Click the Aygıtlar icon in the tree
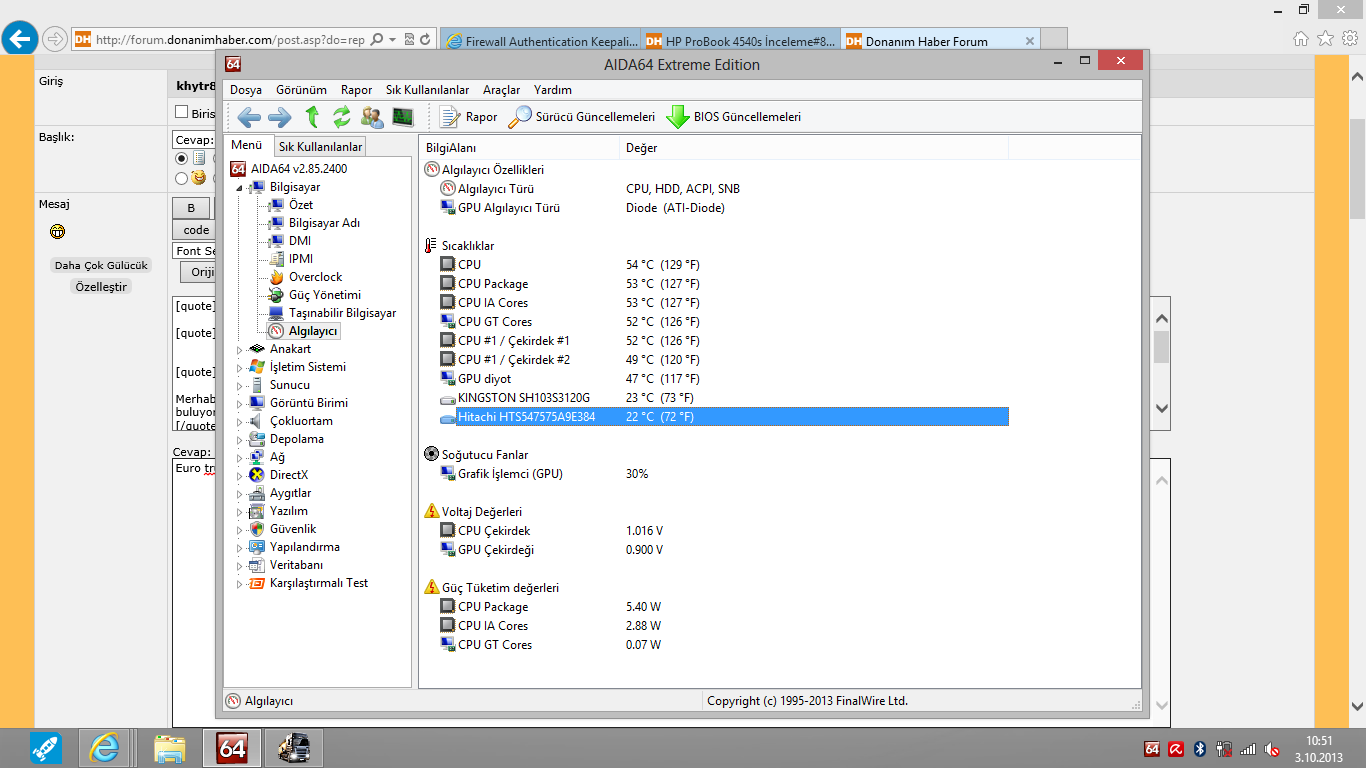 (x=257, y=493)
